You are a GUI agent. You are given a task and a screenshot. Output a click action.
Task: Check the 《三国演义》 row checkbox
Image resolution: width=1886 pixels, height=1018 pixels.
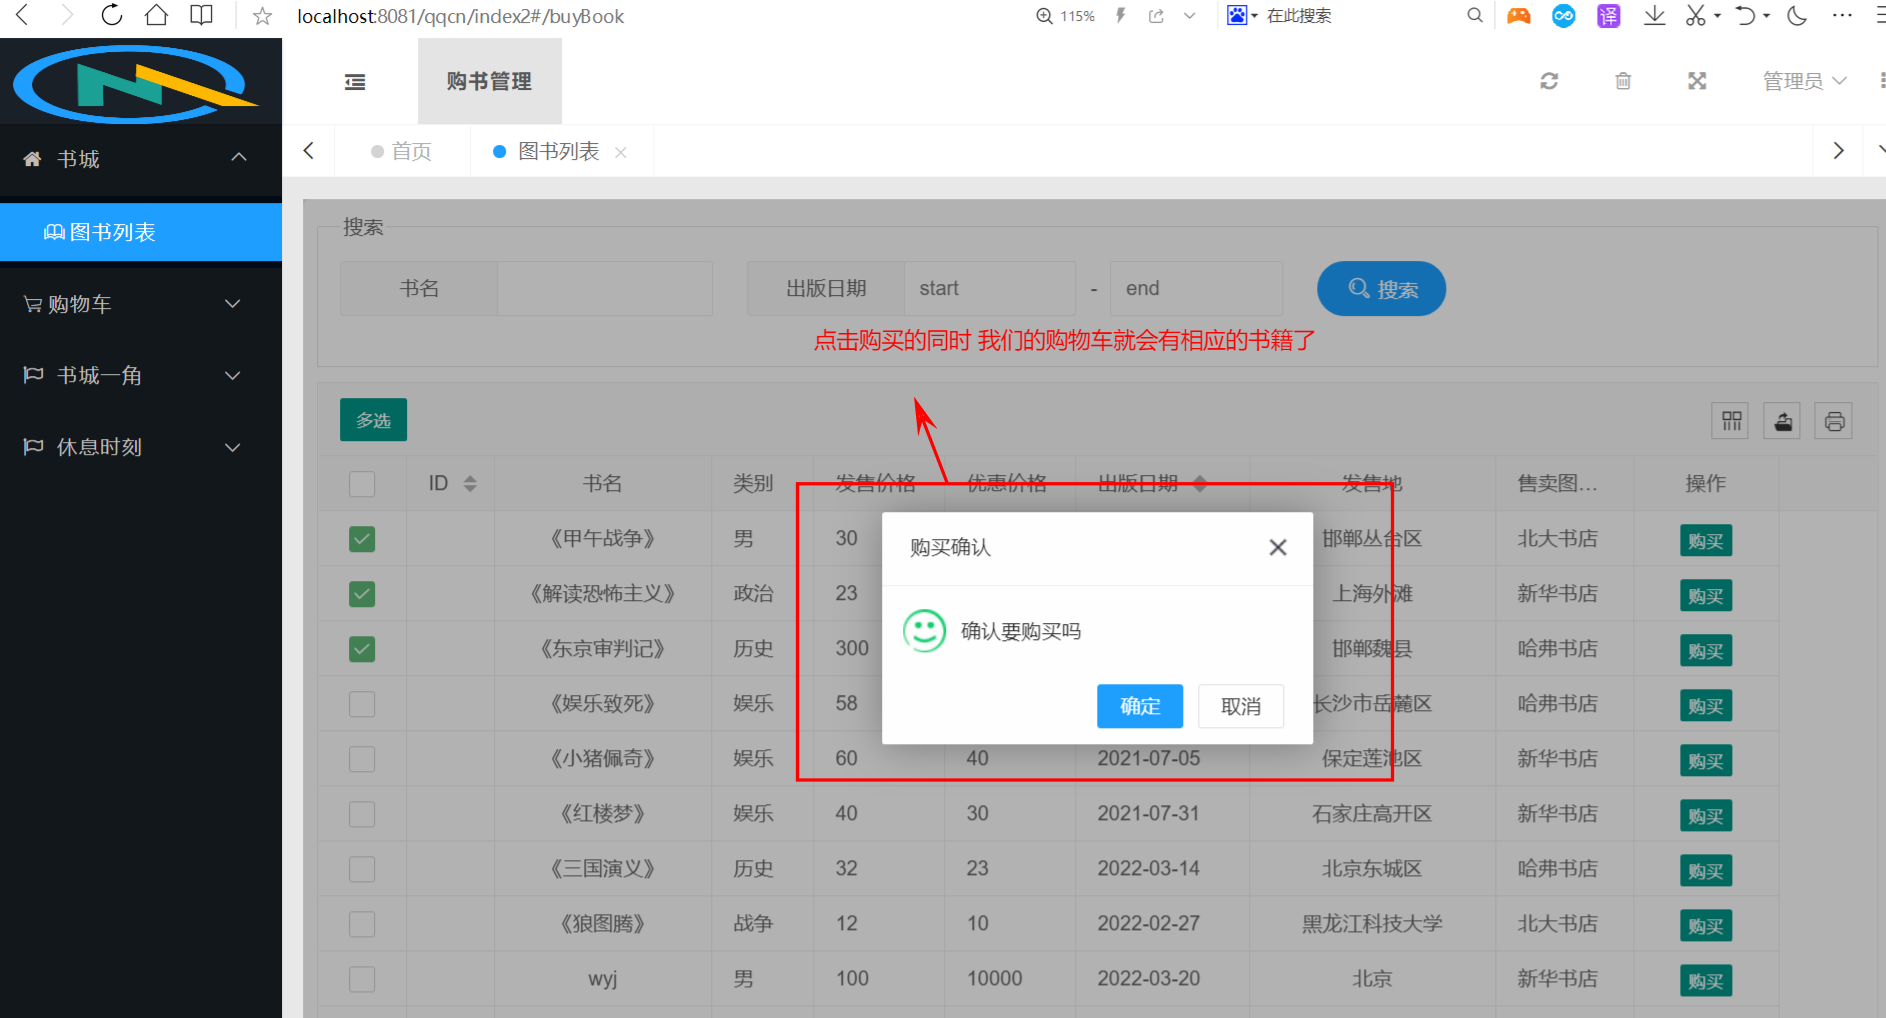pos(362,869)
